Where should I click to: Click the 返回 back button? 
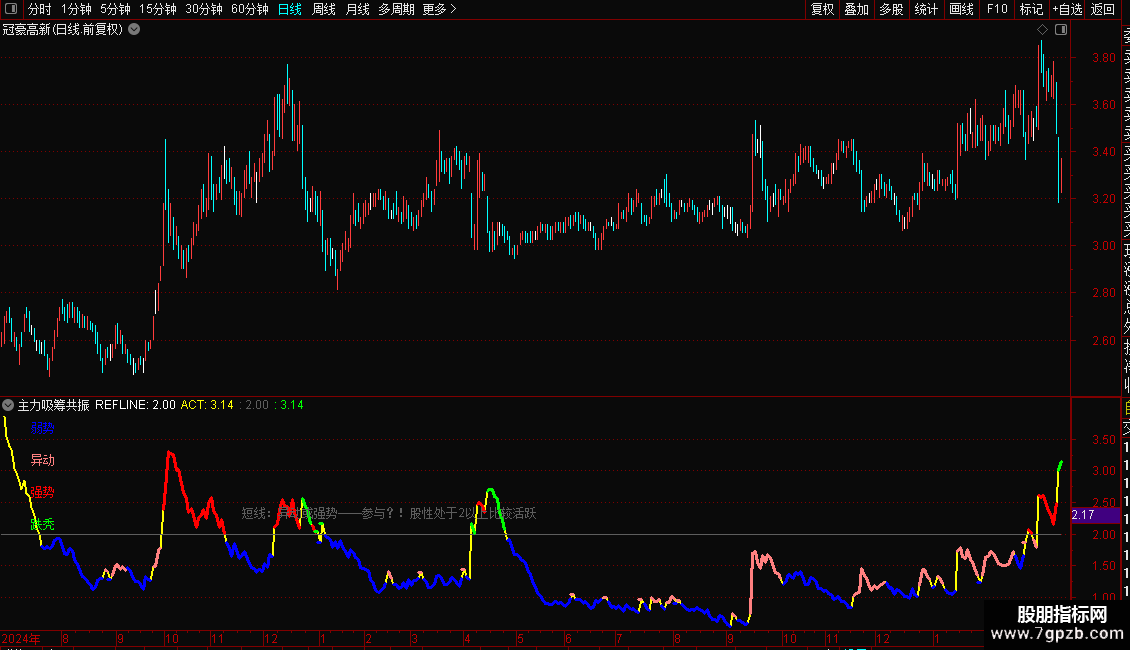pos(1103,9)
